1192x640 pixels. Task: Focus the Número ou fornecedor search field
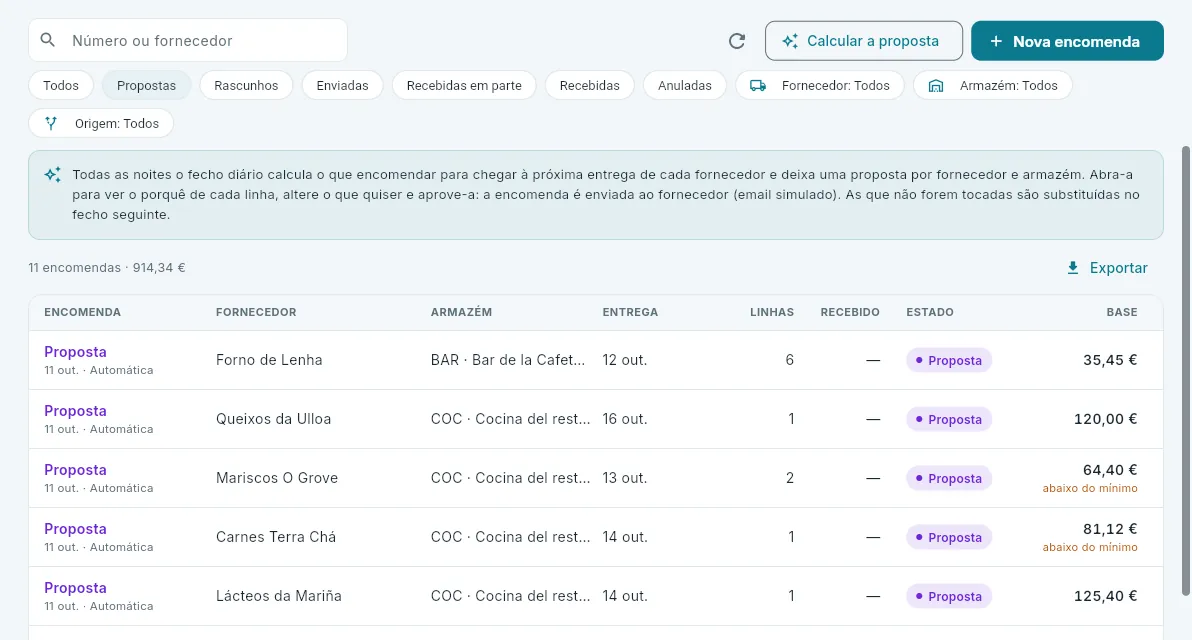188,40
